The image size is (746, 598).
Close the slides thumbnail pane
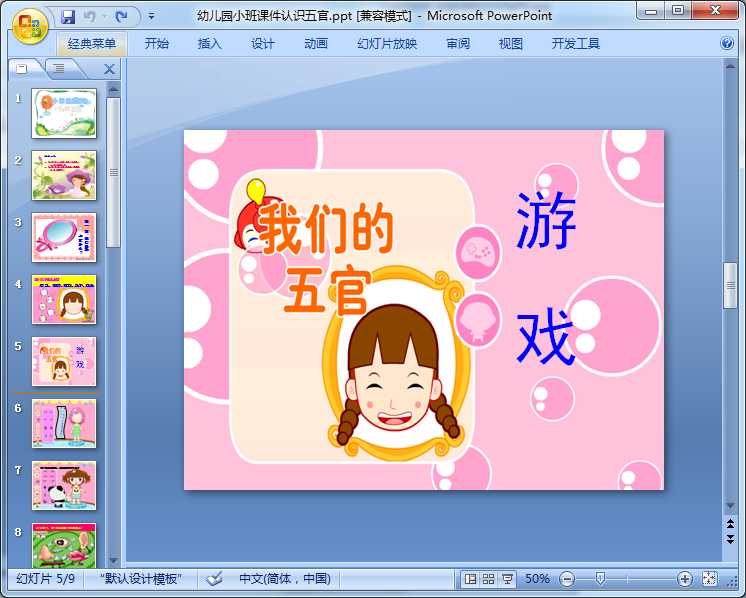pyautogui.click(x=109, y=69)
